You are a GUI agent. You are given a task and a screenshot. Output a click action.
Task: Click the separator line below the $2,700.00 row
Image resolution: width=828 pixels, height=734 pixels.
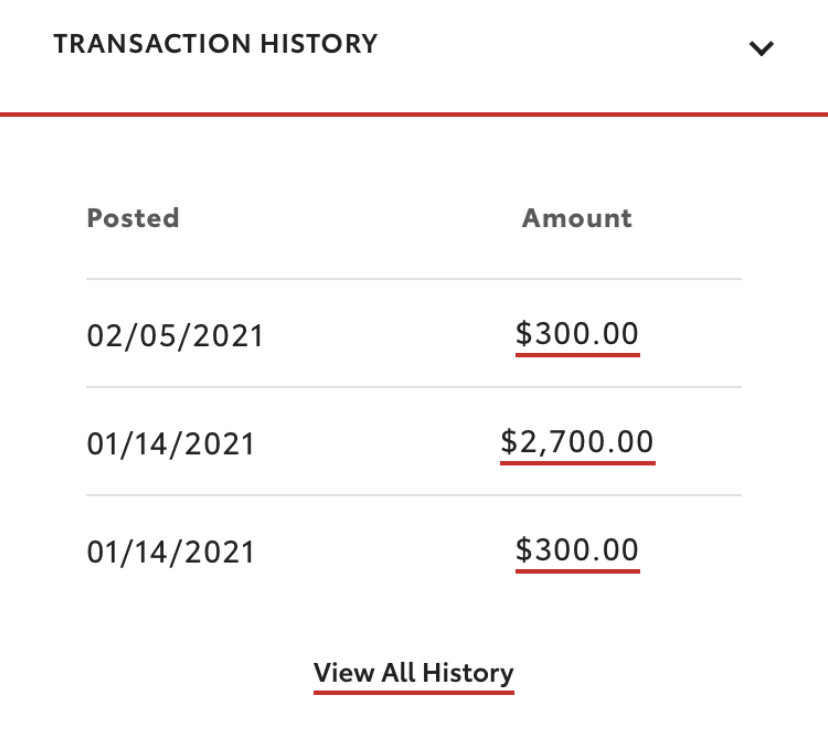click(x=414, y=495)
